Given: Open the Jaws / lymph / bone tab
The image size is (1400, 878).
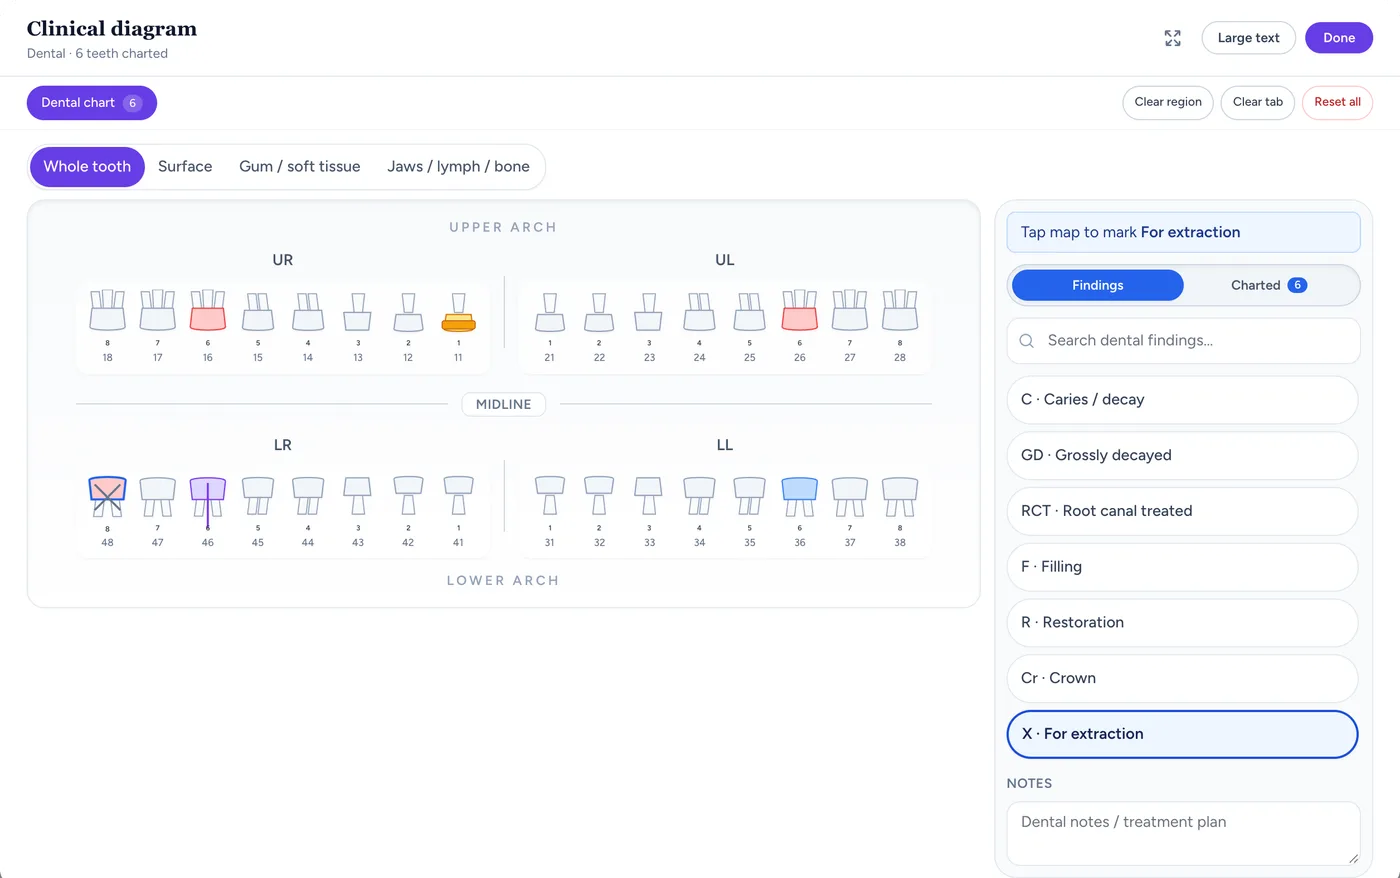Looking at the screenshot, I should pos(459,167).
